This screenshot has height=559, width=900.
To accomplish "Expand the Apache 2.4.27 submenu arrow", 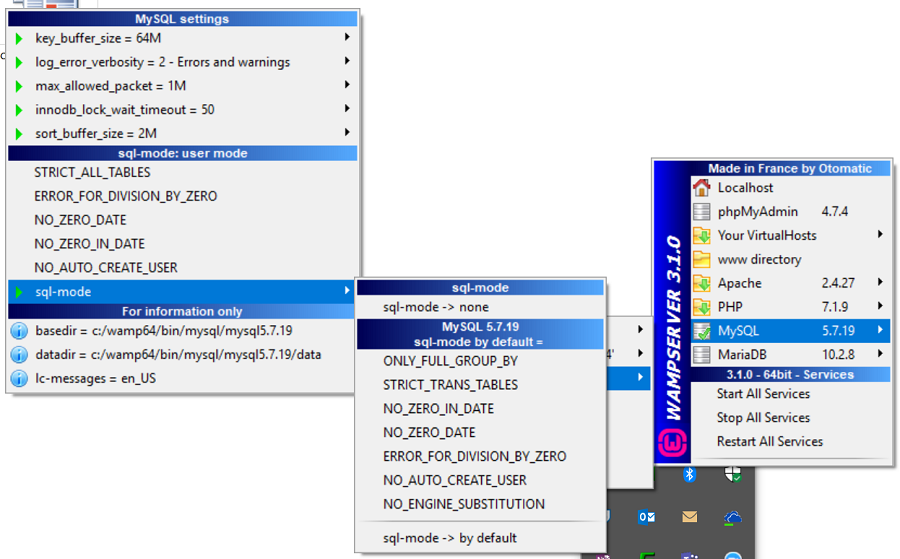I will 880,282.
